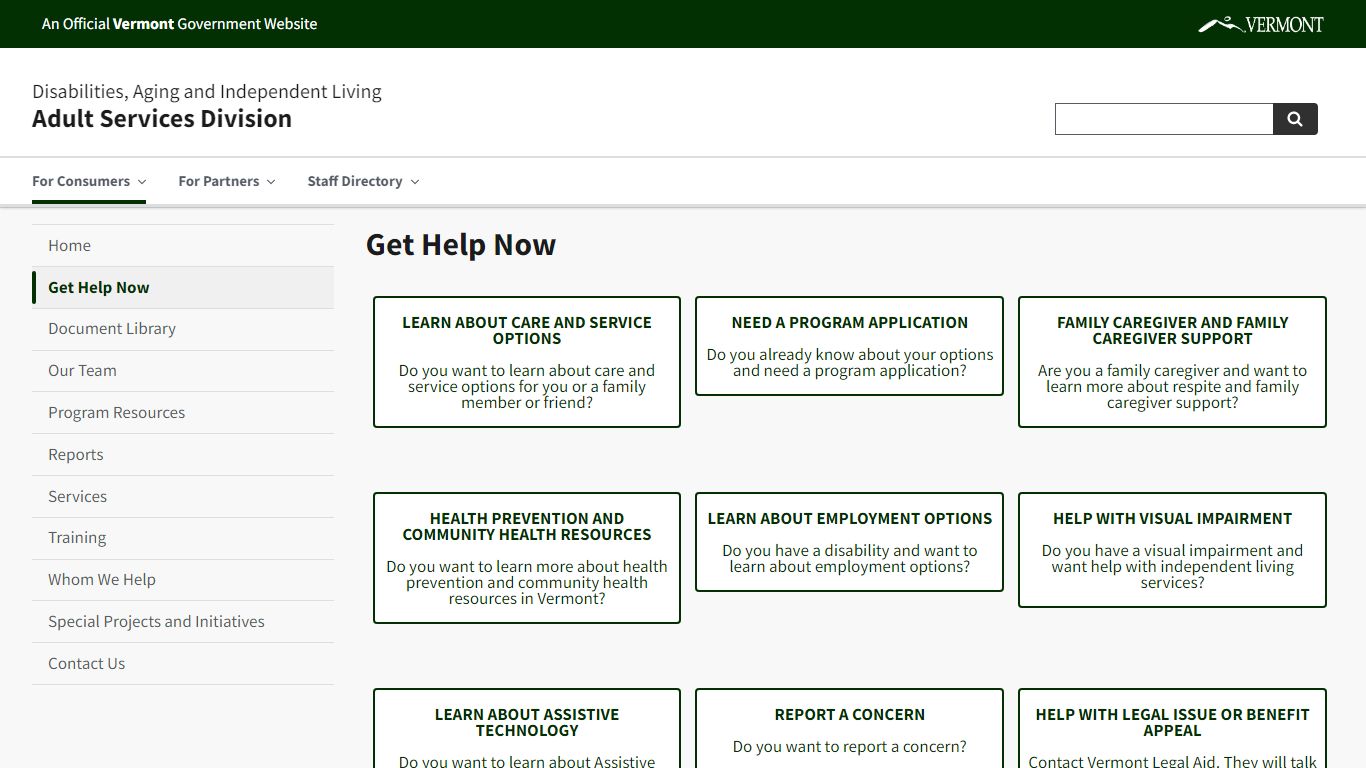Viewport: 1366px width, 768px height.
Task: Open Contact Us sidebar link
Action: 183,664
